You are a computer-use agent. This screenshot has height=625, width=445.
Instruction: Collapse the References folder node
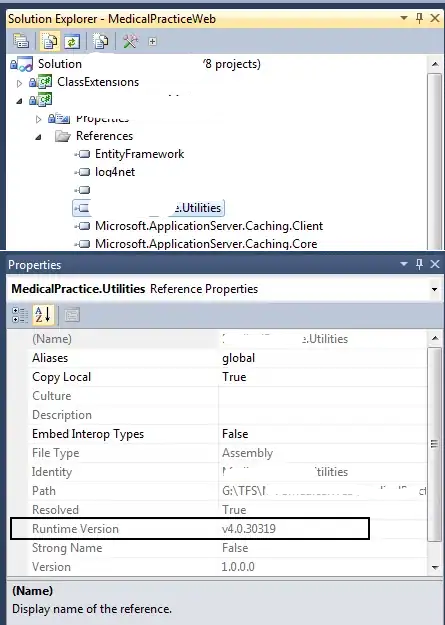tap(38, 138)
